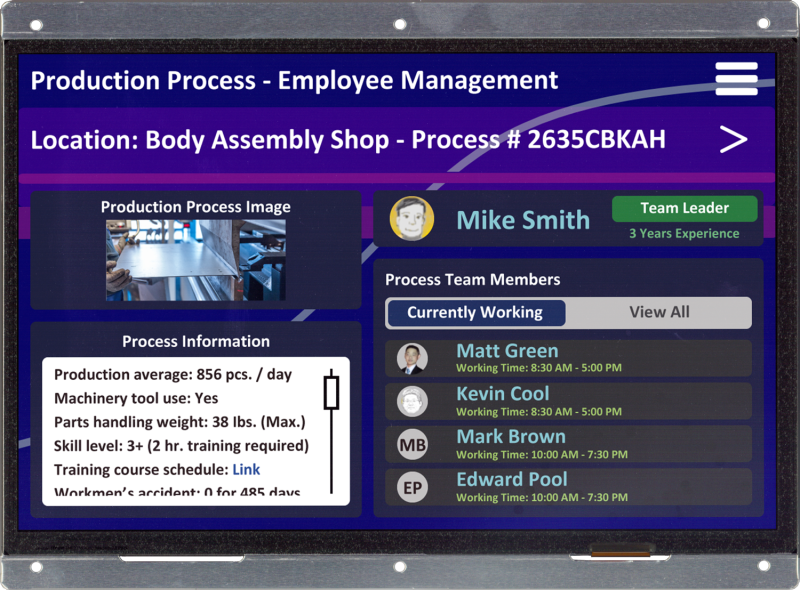This screenshot has height=590, width=800.
Task: Select Matt Green team member name
Action: (x=507, y=351)
